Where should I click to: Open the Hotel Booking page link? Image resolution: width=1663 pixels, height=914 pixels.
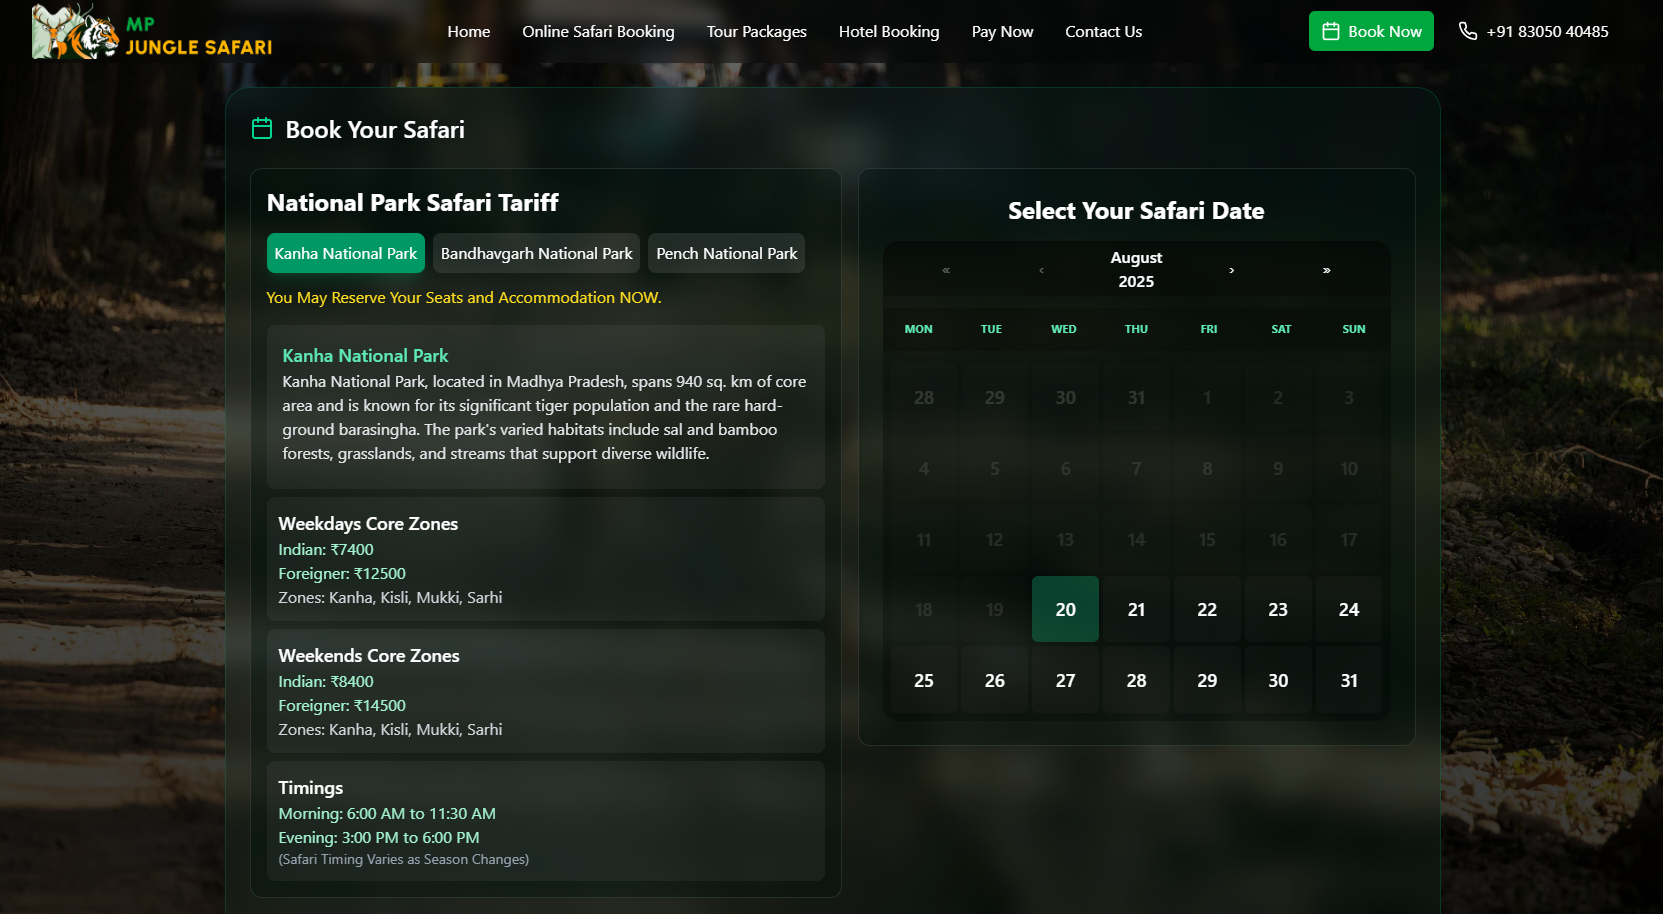click(x=888, y=32)
